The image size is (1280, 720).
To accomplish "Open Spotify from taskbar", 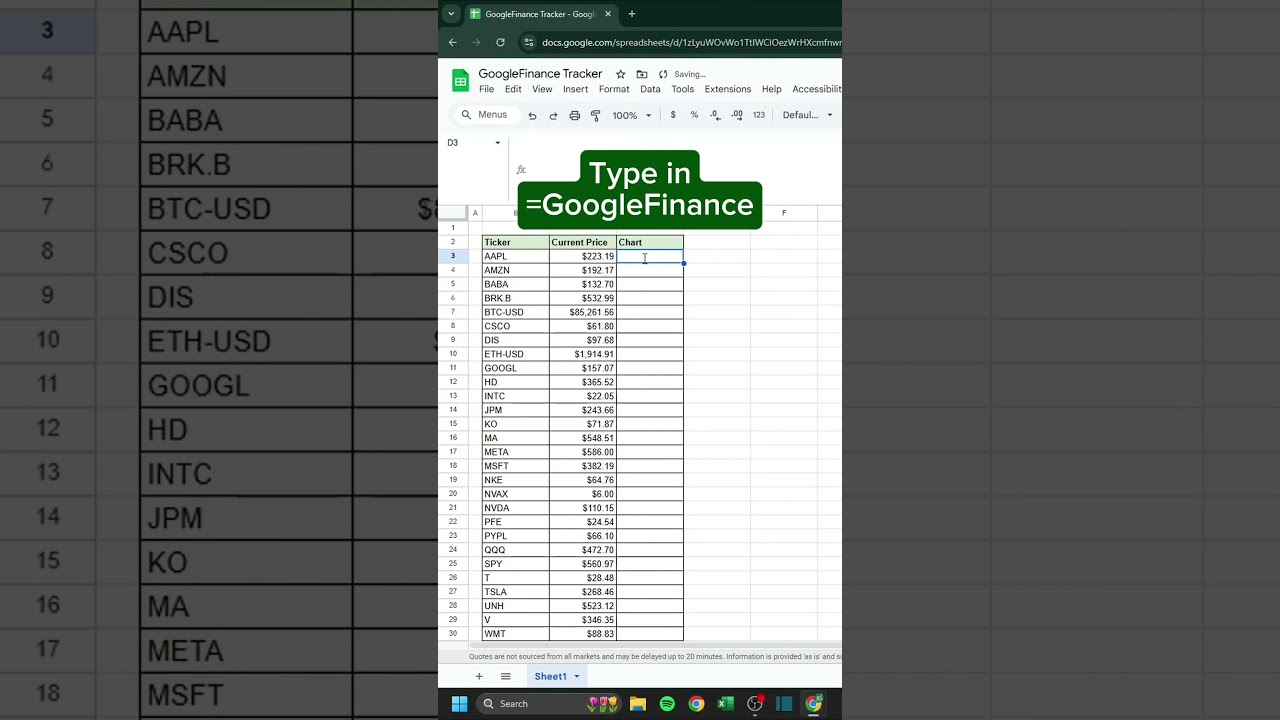I will pos(667,704).
